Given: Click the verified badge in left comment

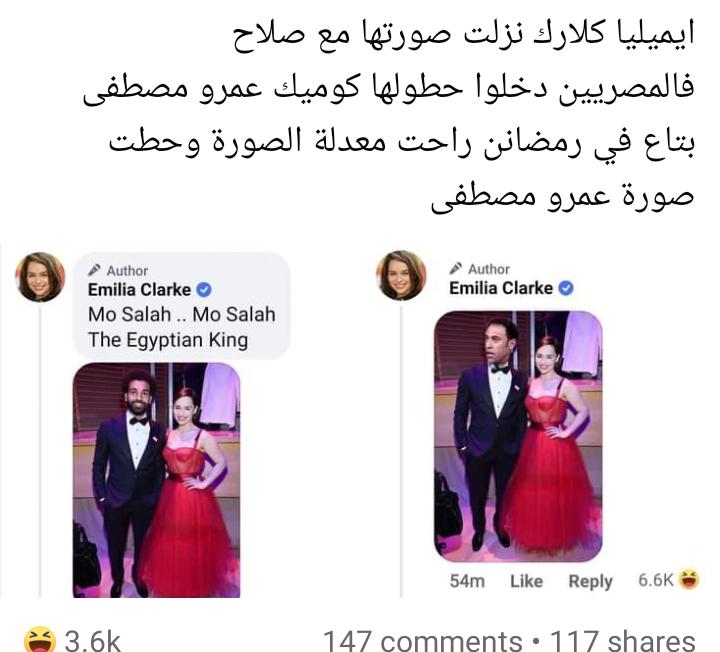Looking at the screenshot, I should click(x=204, y=290).
